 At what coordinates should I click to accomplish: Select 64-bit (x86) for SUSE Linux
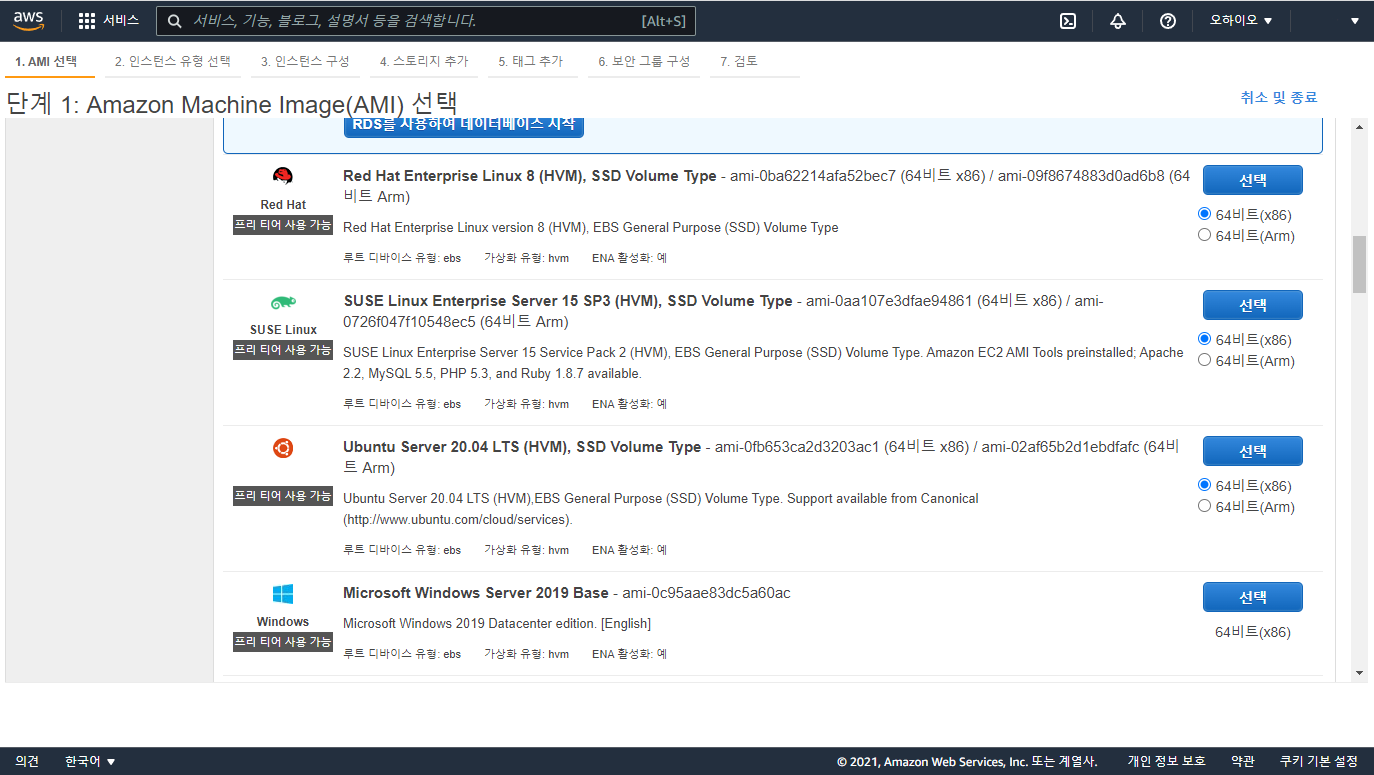[x=1204, y=339]
